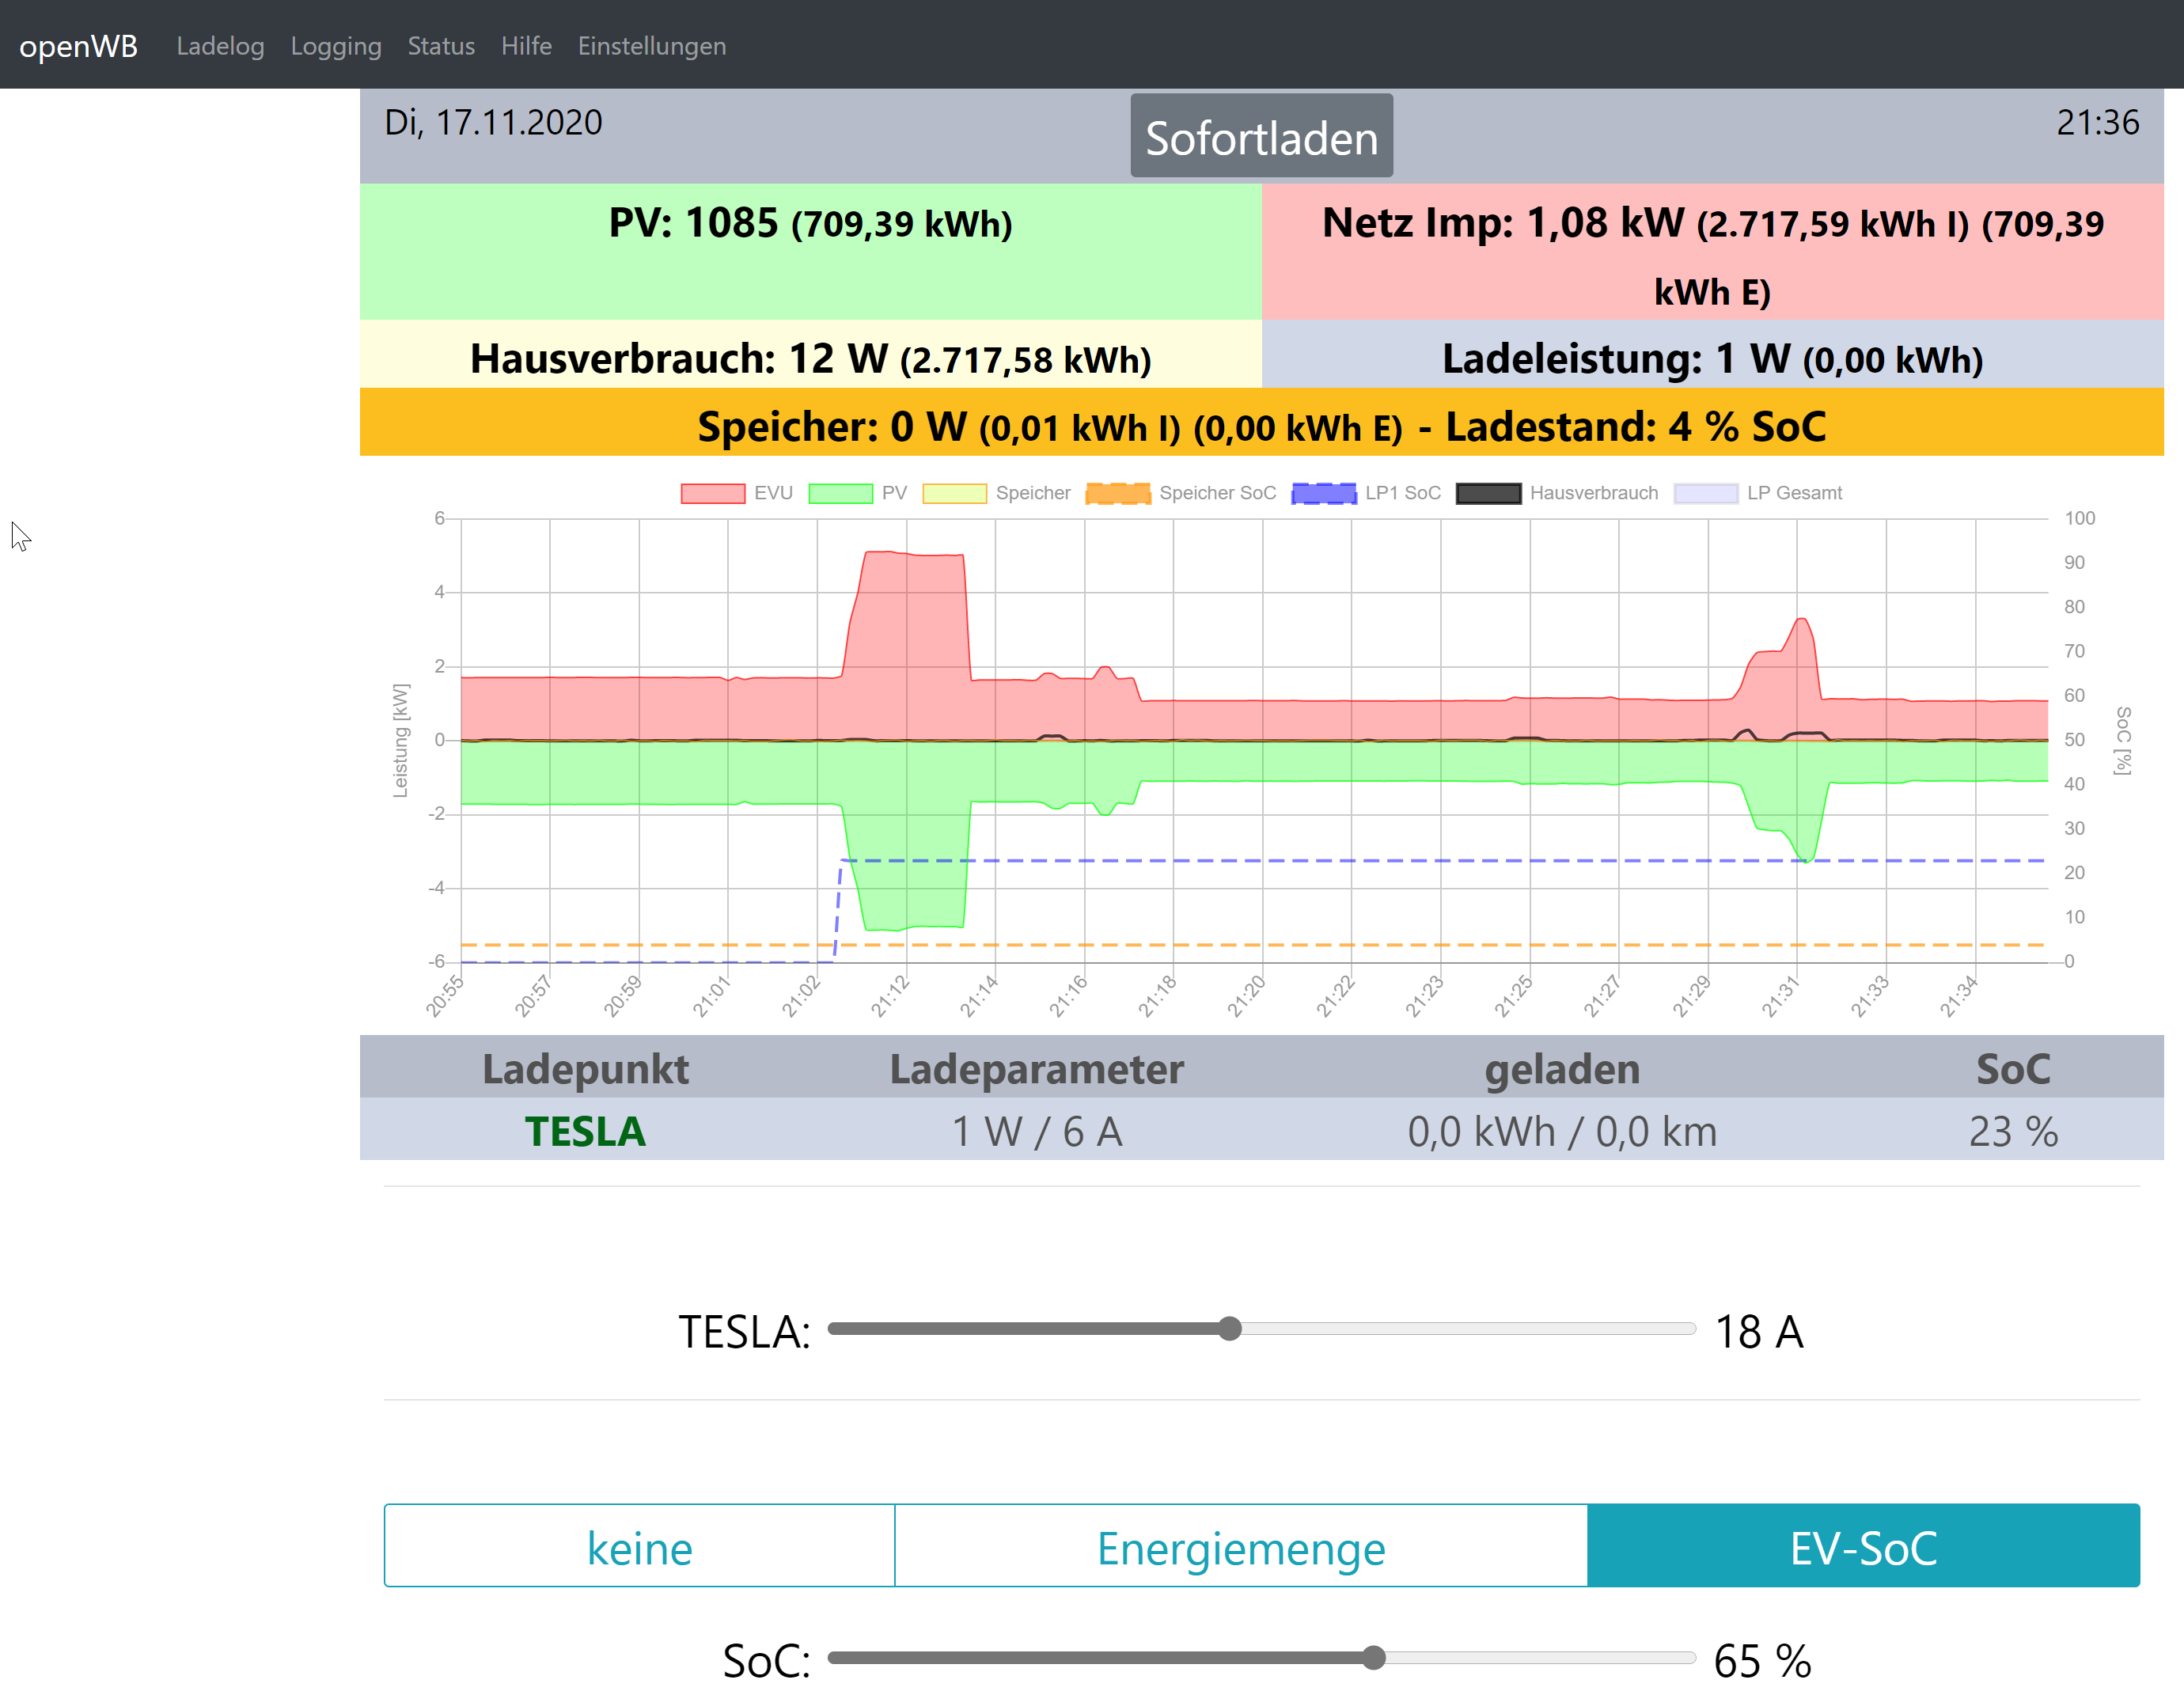
Task: Toggle Speicher SoC legend swatch
Action: (1117, 493)
